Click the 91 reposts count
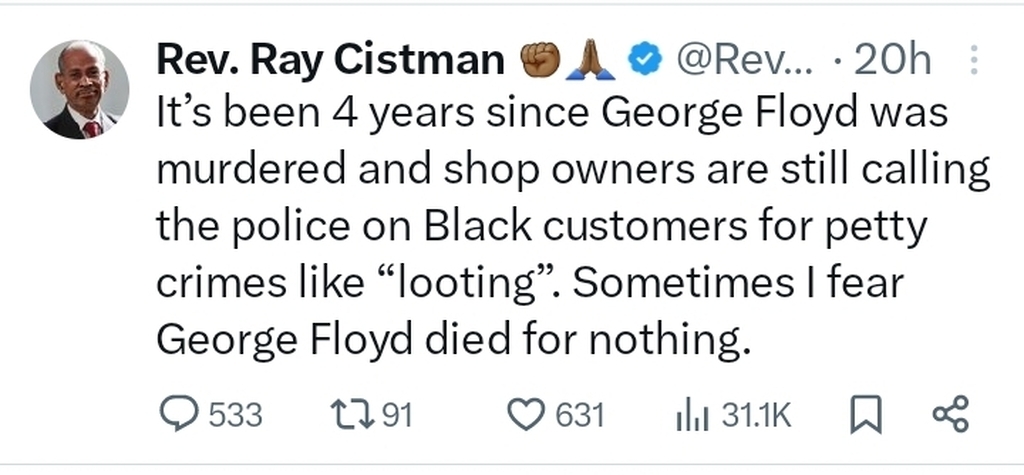Viewport: 1024px width, 475px height. pos(397,415)
